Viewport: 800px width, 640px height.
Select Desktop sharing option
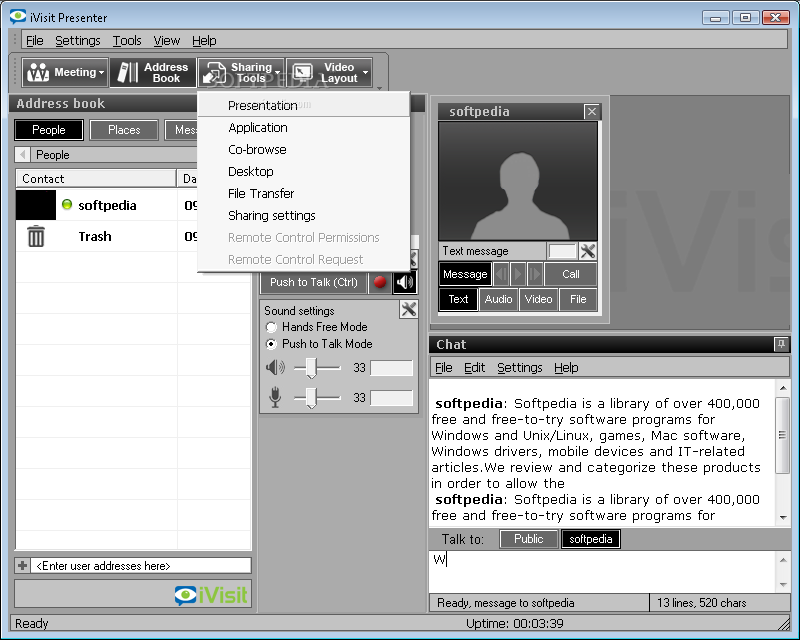304,171
